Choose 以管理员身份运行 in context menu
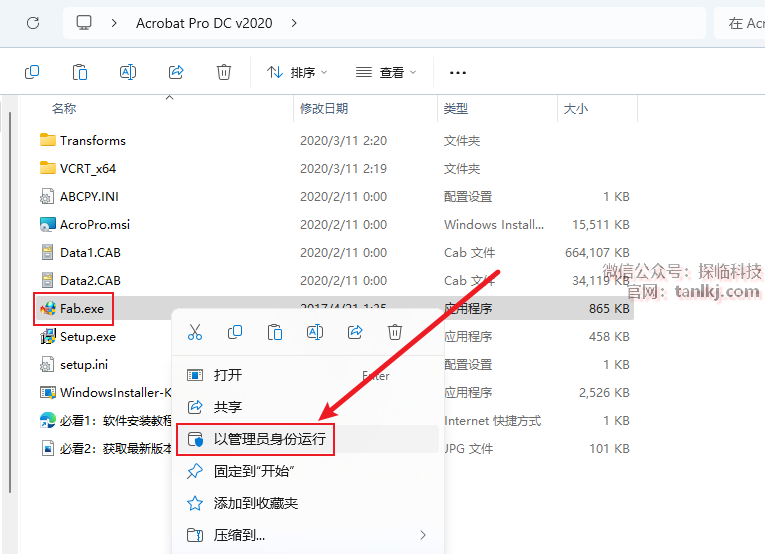Screen dimensions: 765x554 [308, 439]
